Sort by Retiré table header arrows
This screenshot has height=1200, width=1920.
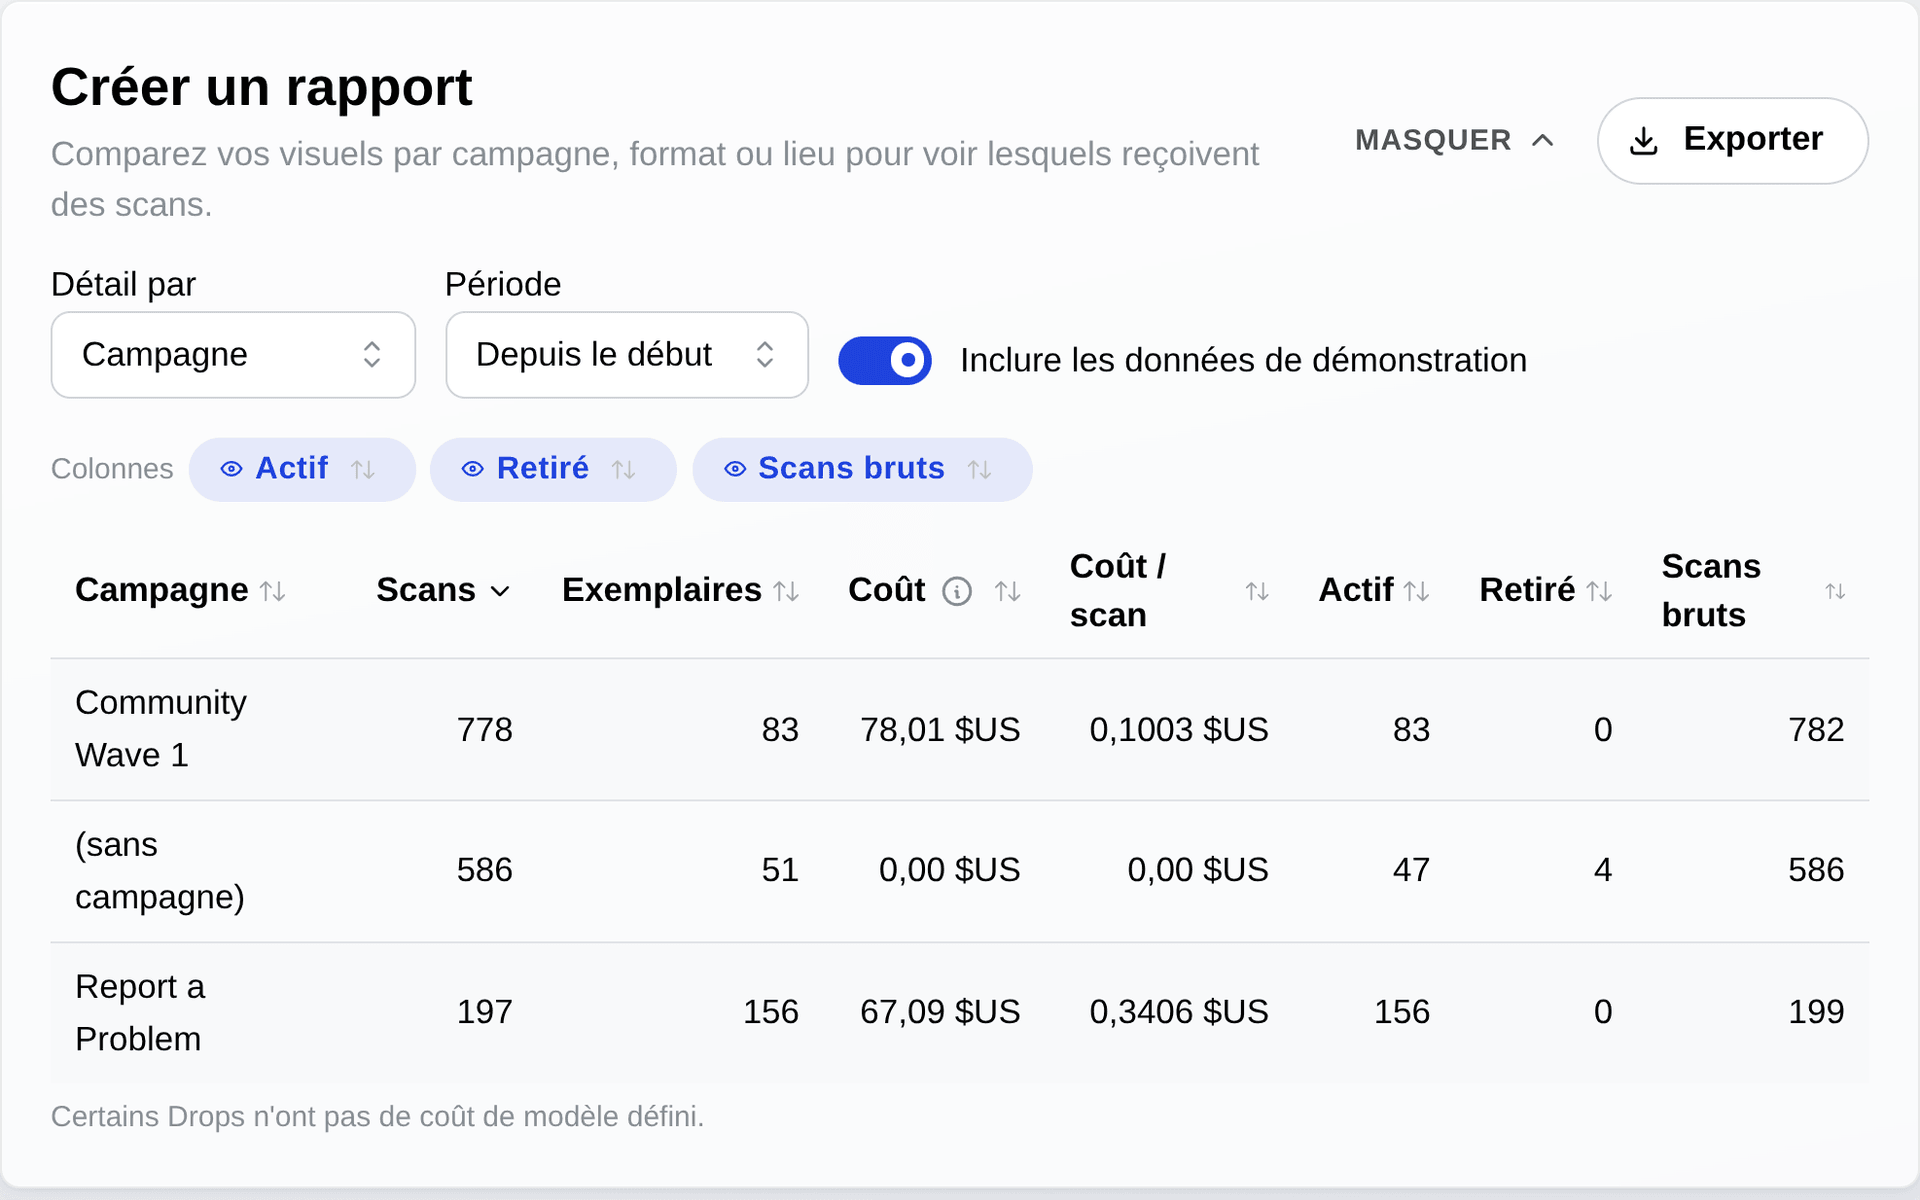point(1599,592)
